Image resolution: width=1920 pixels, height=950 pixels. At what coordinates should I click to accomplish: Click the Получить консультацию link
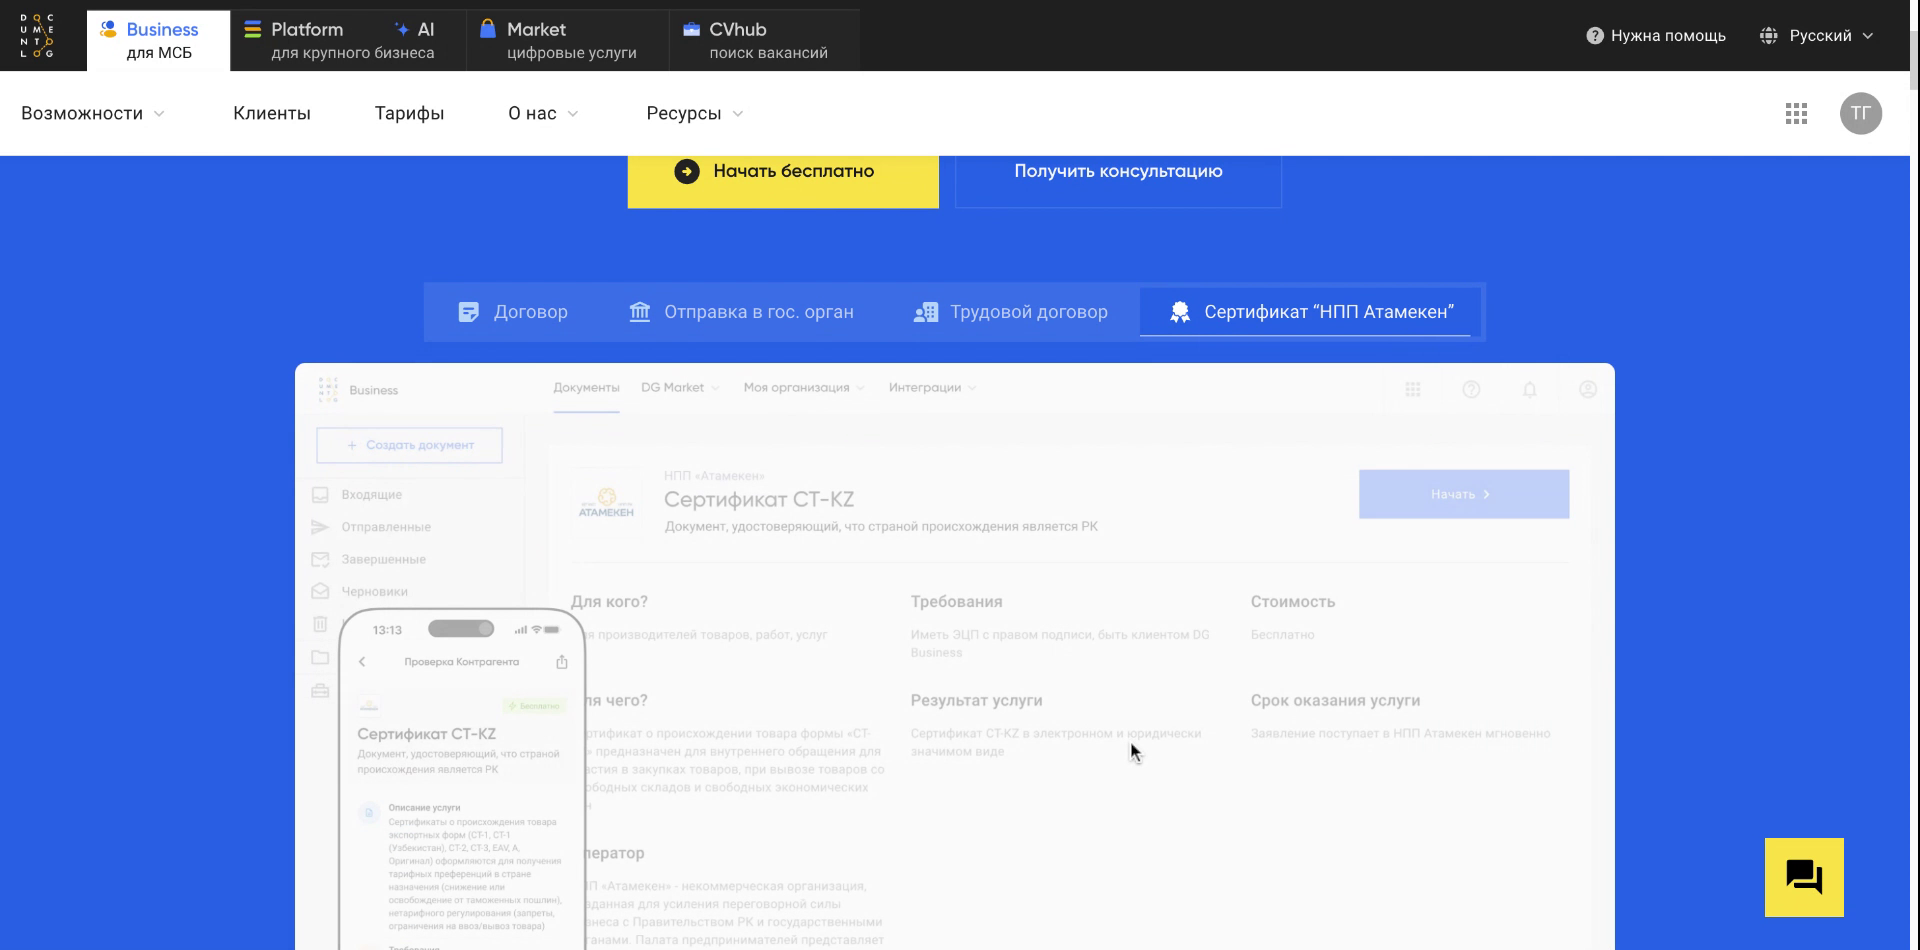point(1118,171)
